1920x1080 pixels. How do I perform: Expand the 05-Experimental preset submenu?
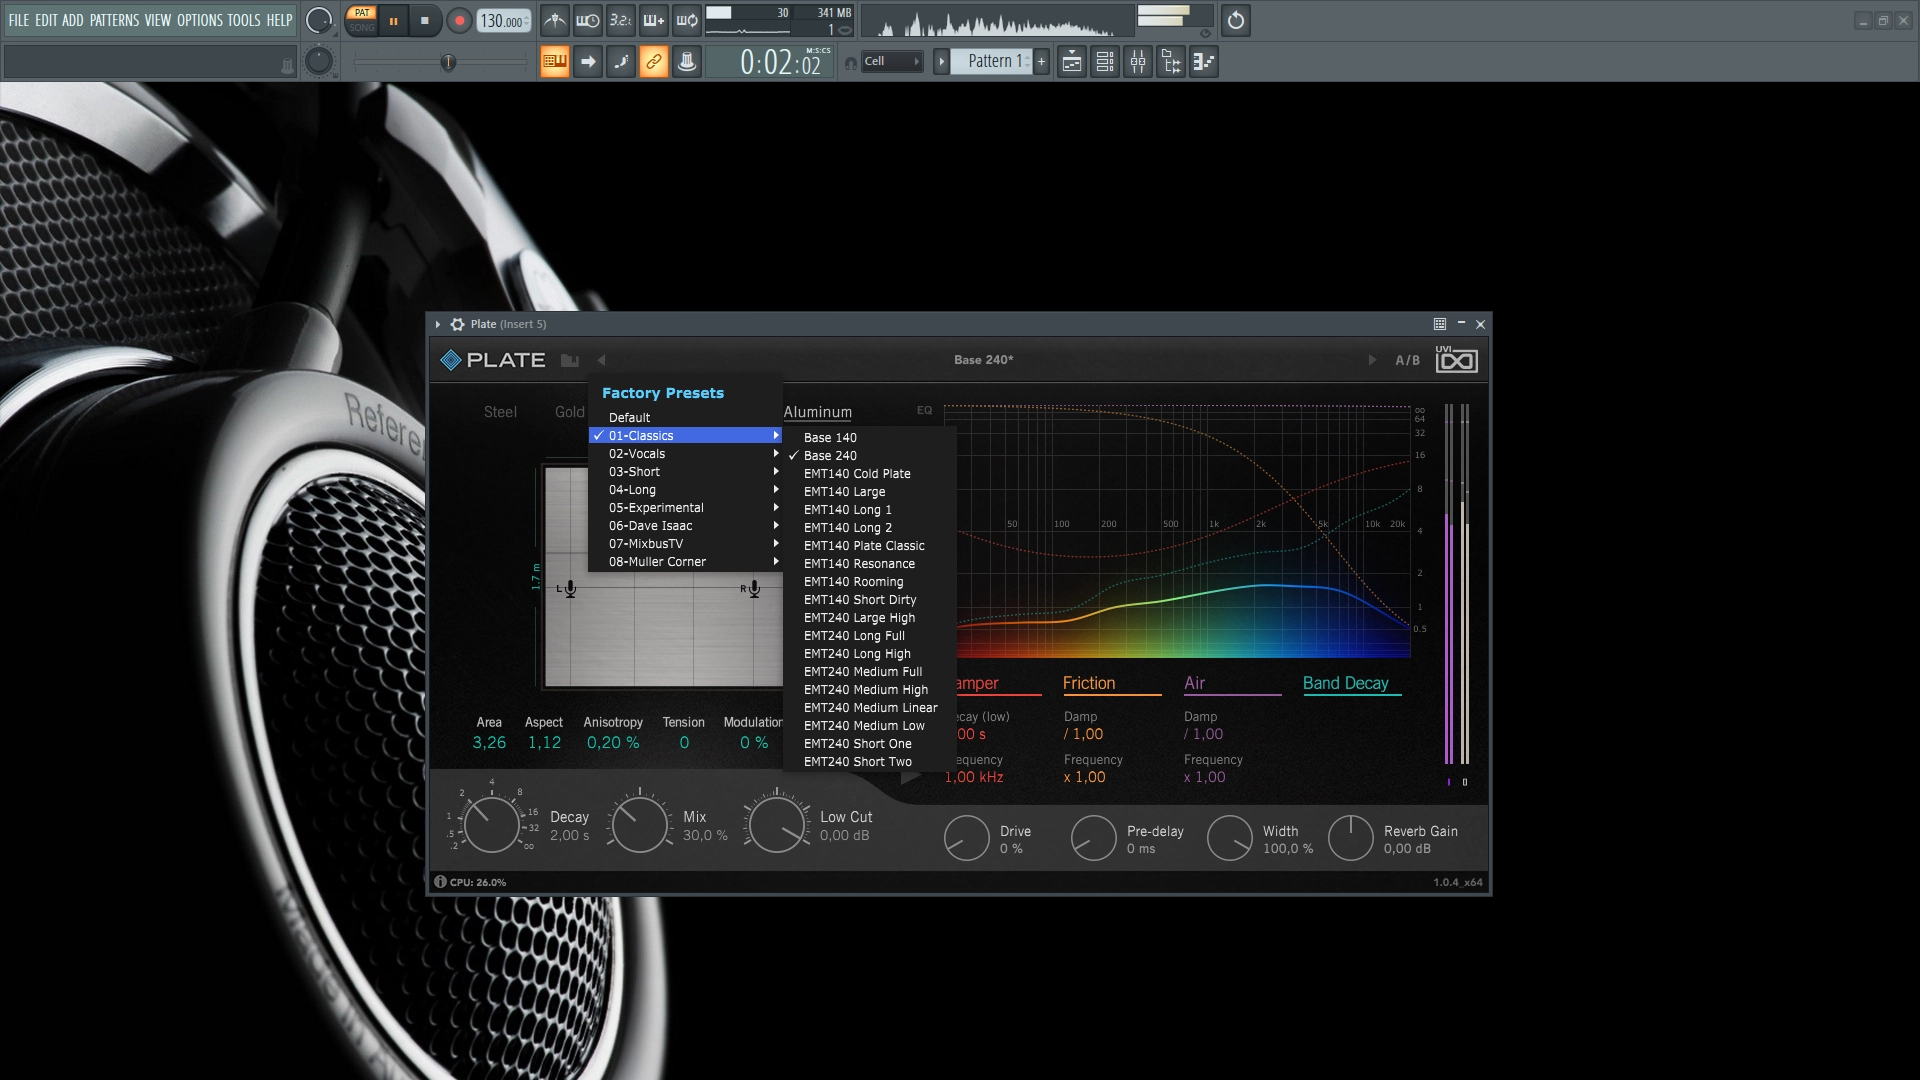(x=686, y=508)
